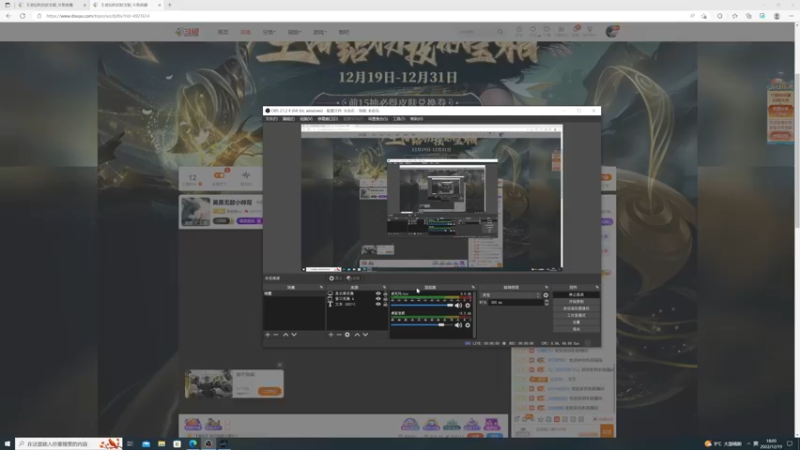800x450 pixels.
Task: Add a new source with the plus icon
Action: 331,335
